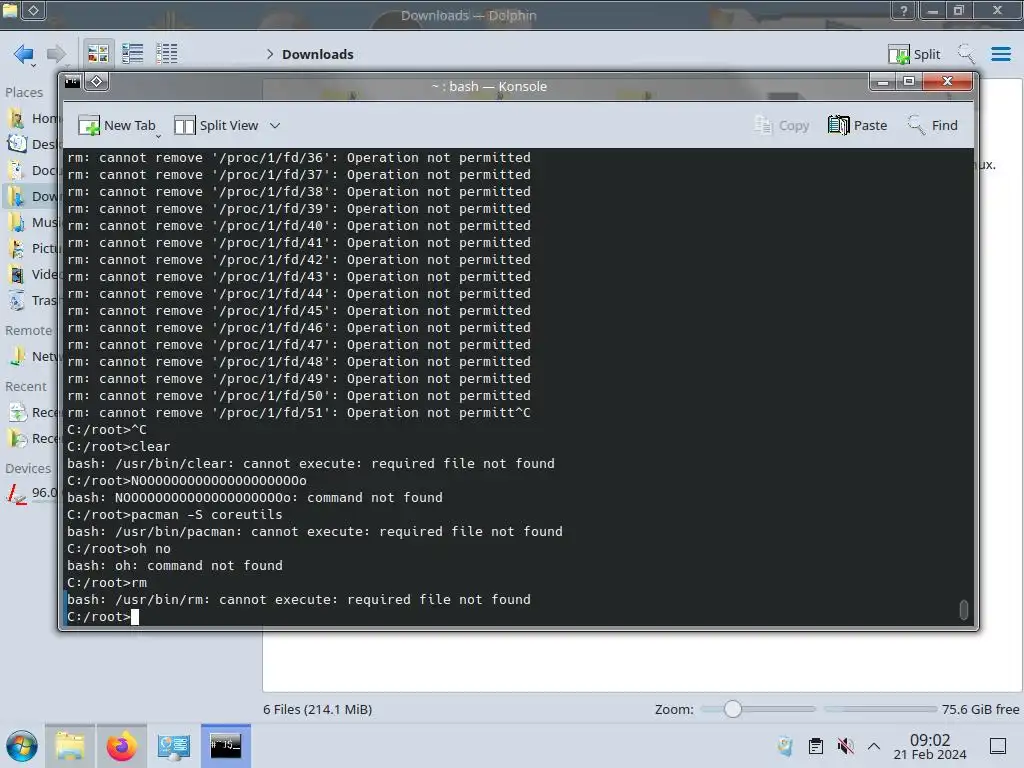Viewport: 1024px width, 768px height.
Task: Select Documents place in Dolphin sidebar
Action: pyautogui.click(x=33, y=170)
